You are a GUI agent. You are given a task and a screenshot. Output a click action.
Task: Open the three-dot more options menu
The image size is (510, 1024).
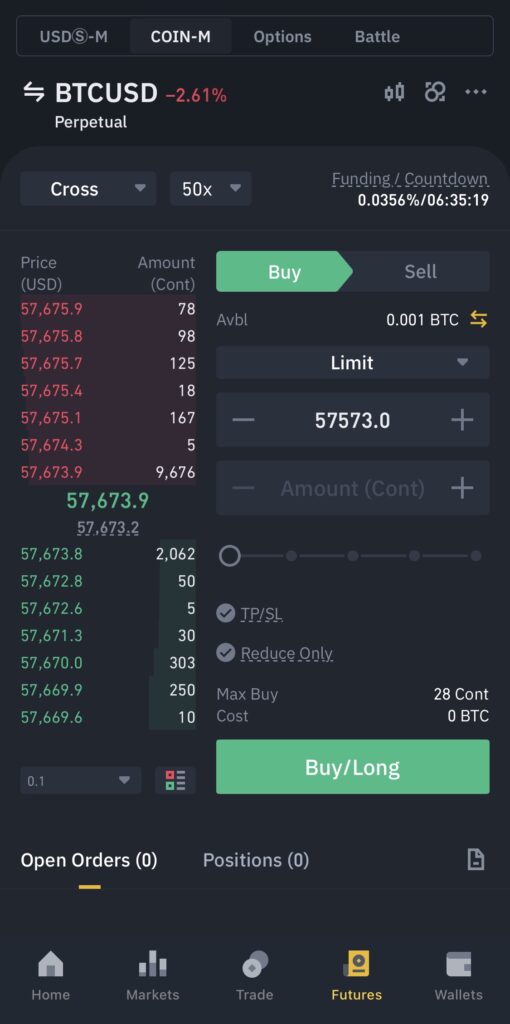[x=475, y=92]
